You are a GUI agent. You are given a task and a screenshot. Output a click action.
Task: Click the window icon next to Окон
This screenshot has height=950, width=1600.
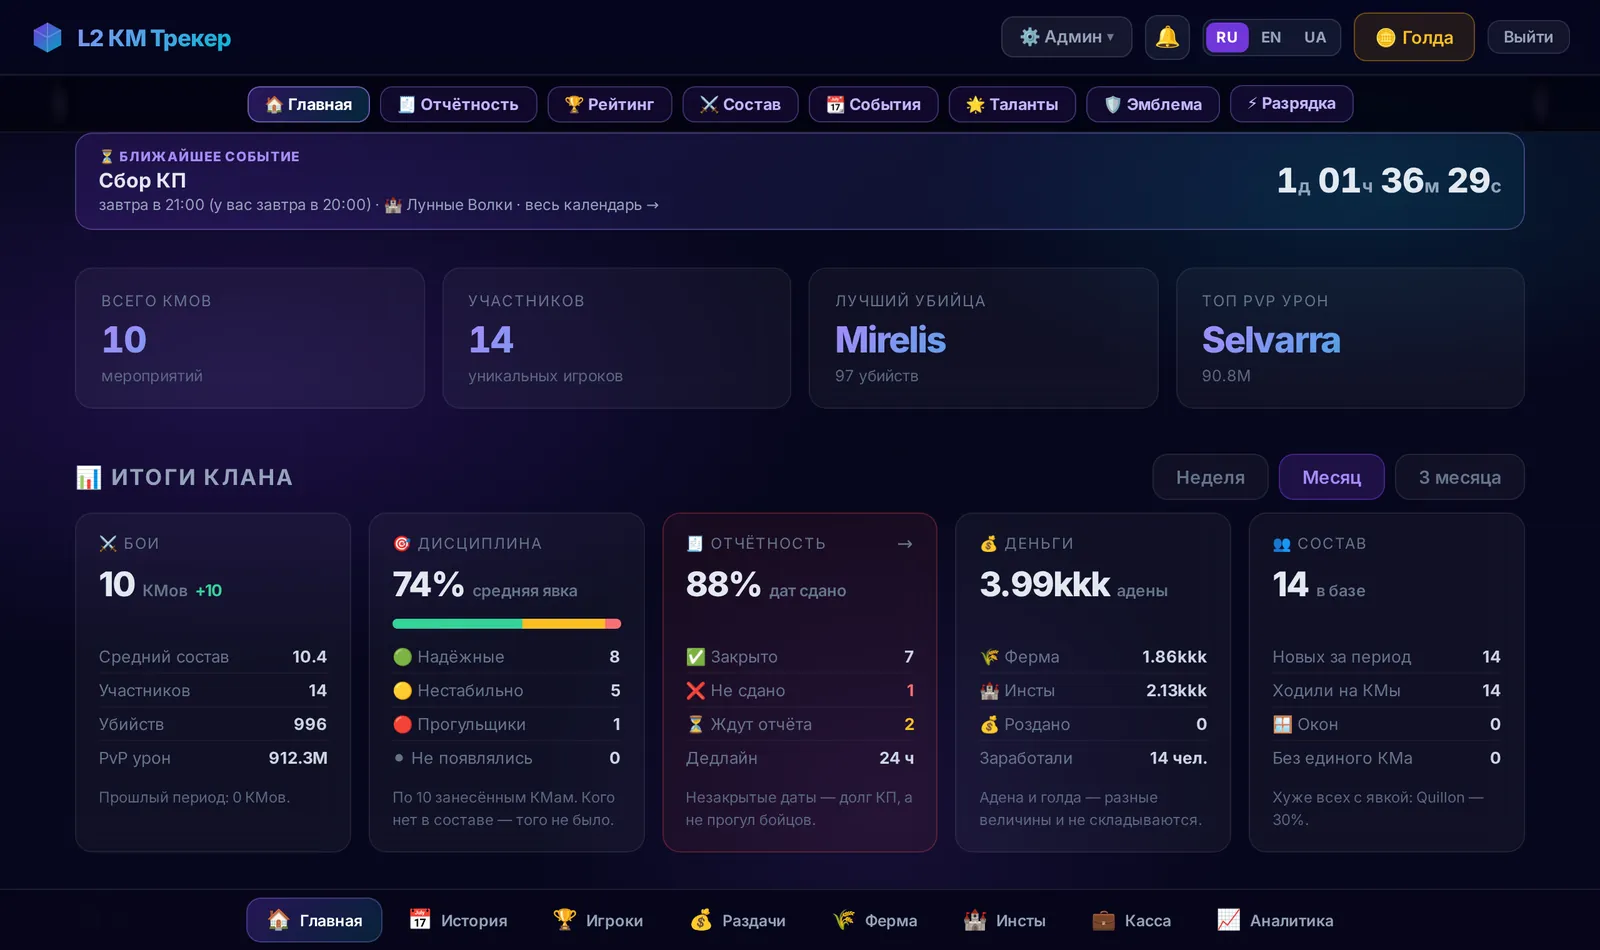pos(1282,725)
